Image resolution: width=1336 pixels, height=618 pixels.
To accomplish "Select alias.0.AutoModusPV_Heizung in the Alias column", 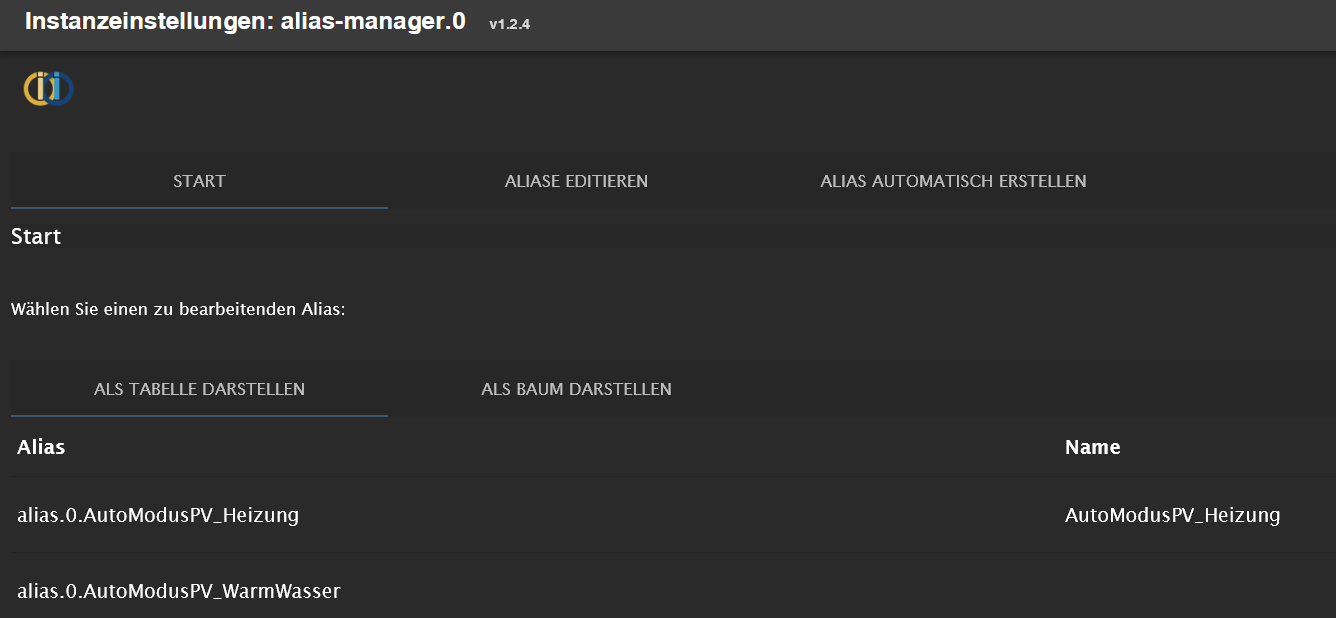I will click(158, 515).
